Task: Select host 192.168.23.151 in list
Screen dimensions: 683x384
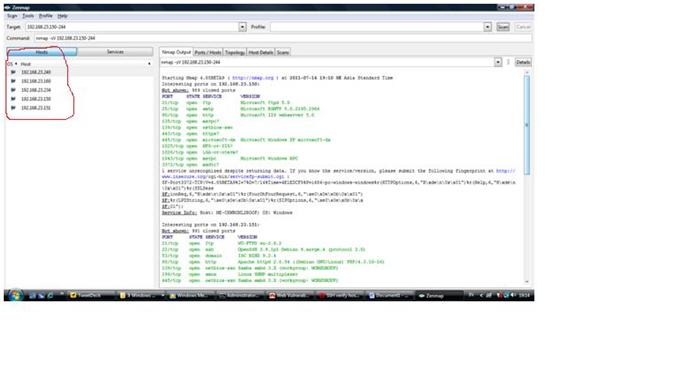Action: click(x=36, y=108)
